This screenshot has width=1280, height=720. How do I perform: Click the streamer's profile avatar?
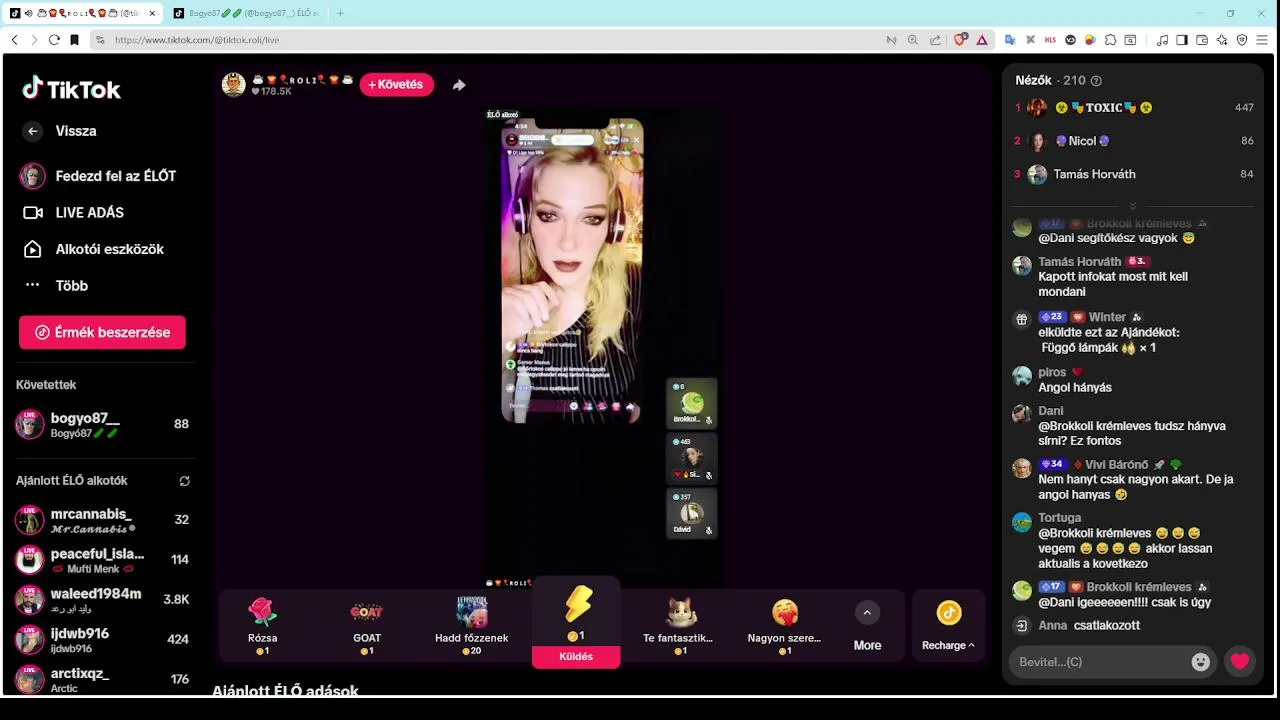point(234,85)
